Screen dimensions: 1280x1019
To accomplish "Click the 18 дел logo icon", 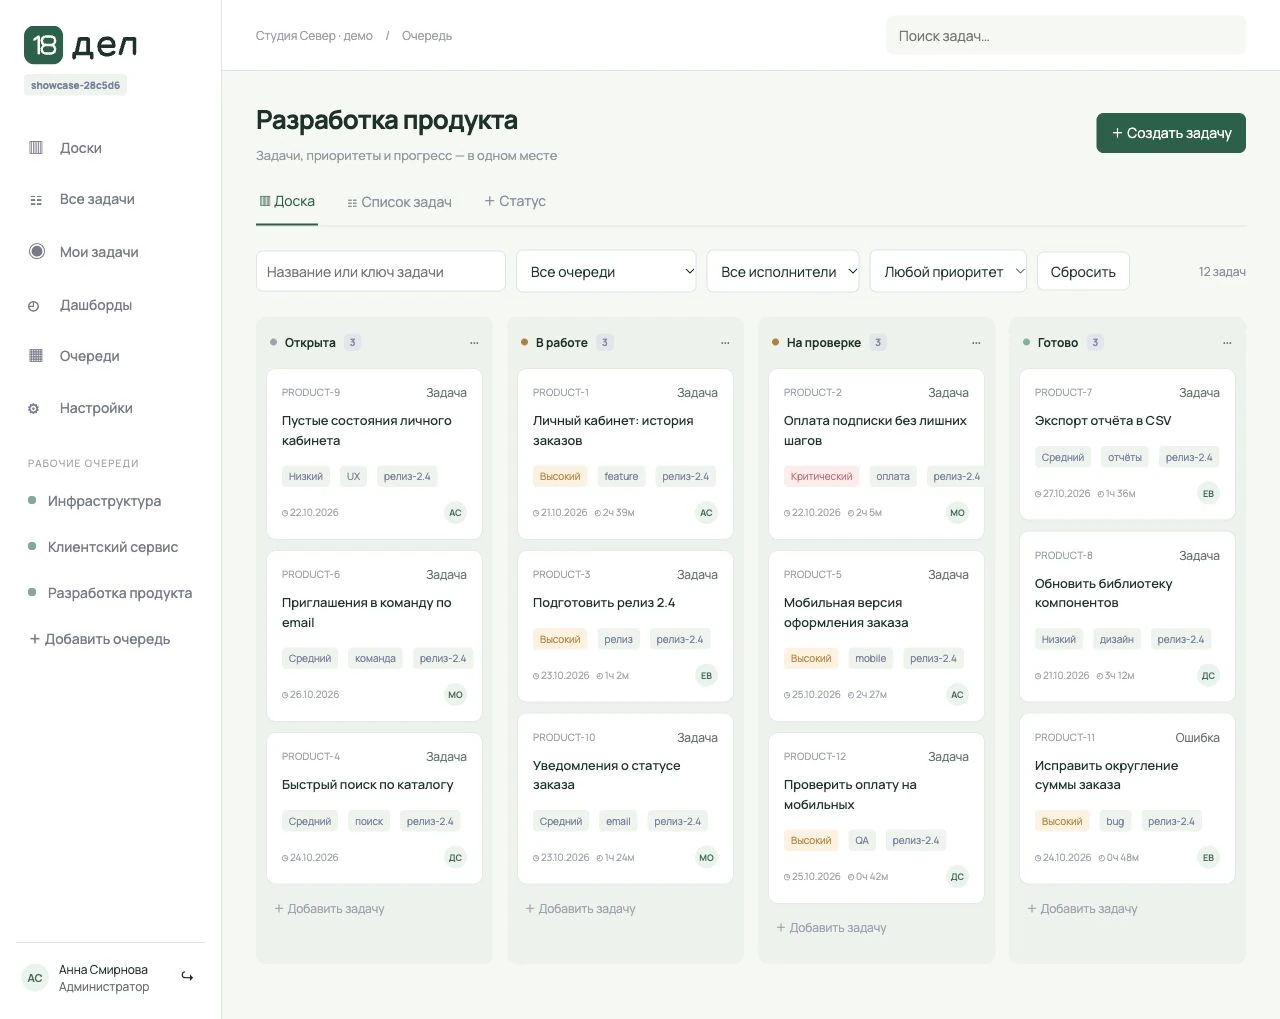I will point(44,45).
